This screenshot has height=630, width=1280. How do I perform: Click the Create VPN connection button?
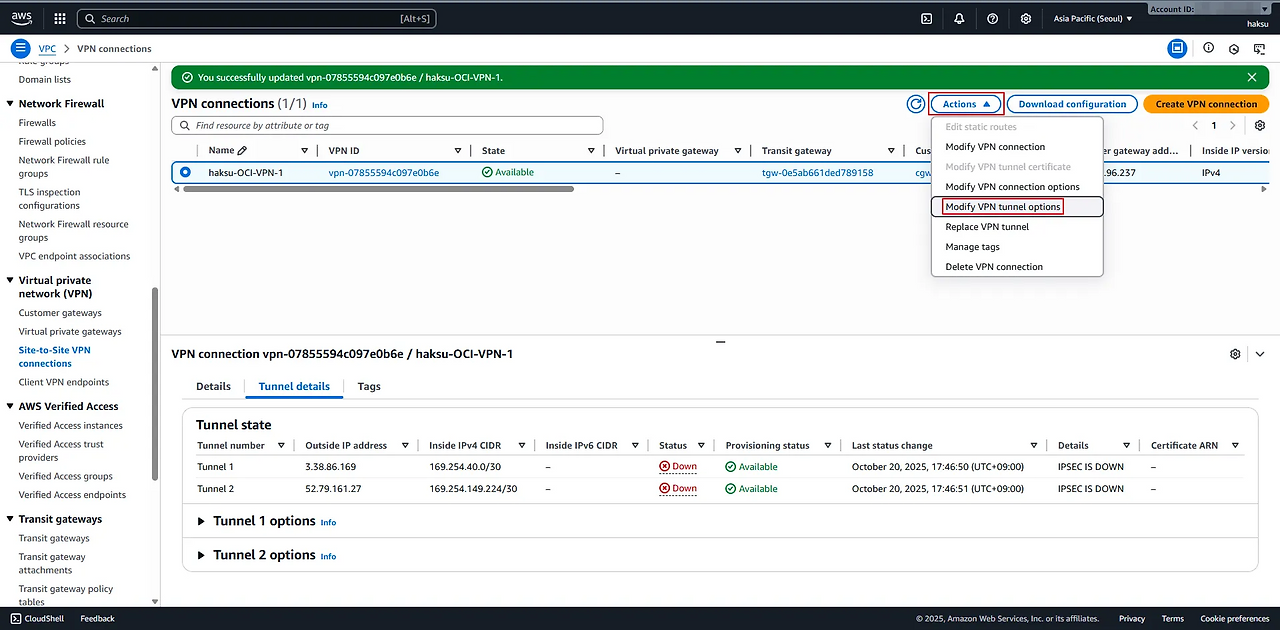pos(1206,104)
